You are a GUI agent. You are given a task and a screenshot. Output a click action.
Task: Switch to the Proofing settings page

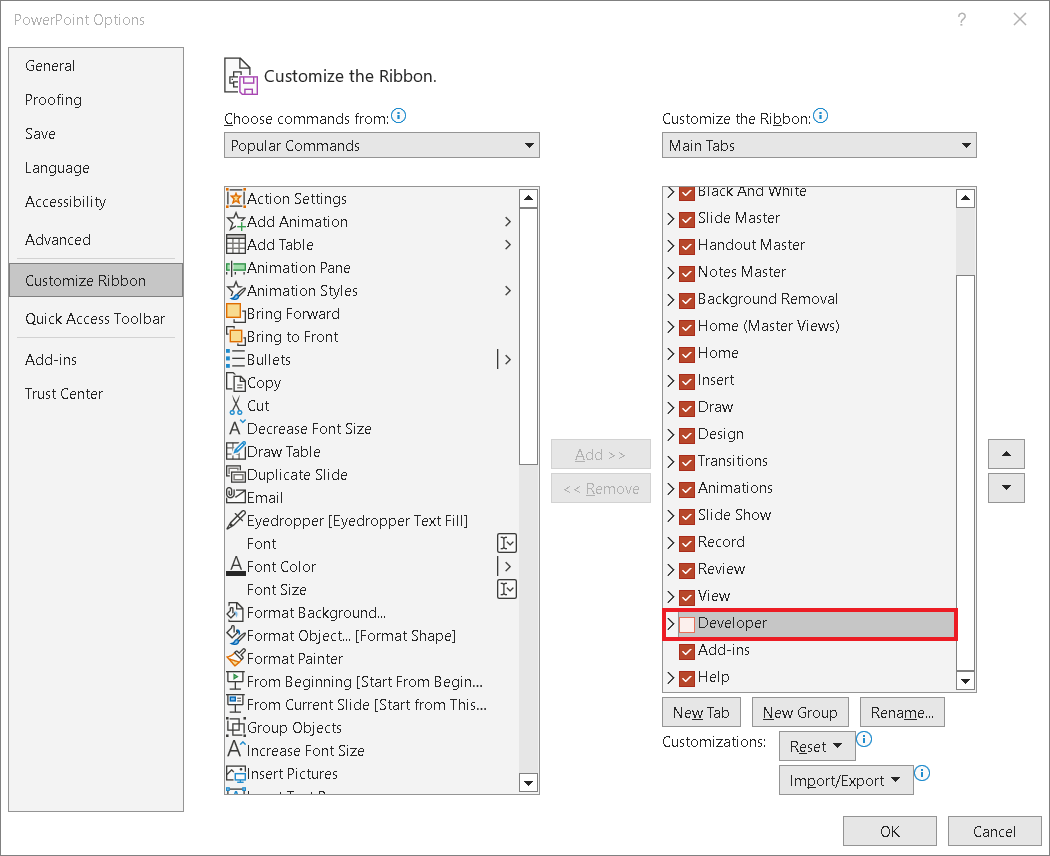53,100
